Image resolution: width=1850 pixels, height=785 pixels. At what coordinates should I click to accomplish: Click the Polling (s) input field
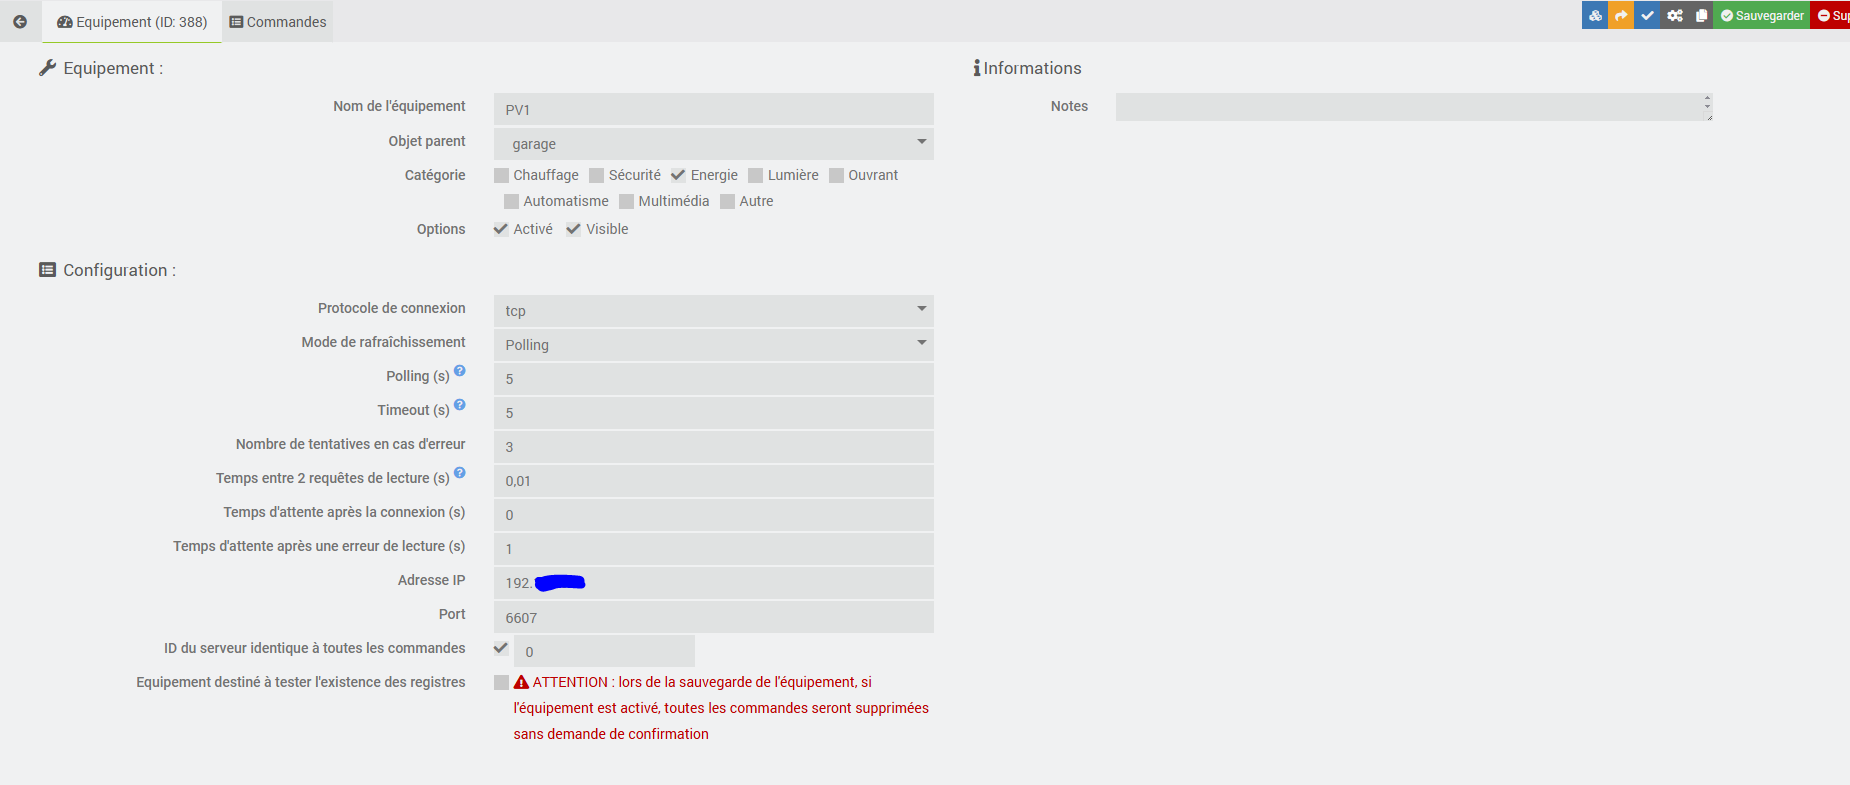(714, 379)
